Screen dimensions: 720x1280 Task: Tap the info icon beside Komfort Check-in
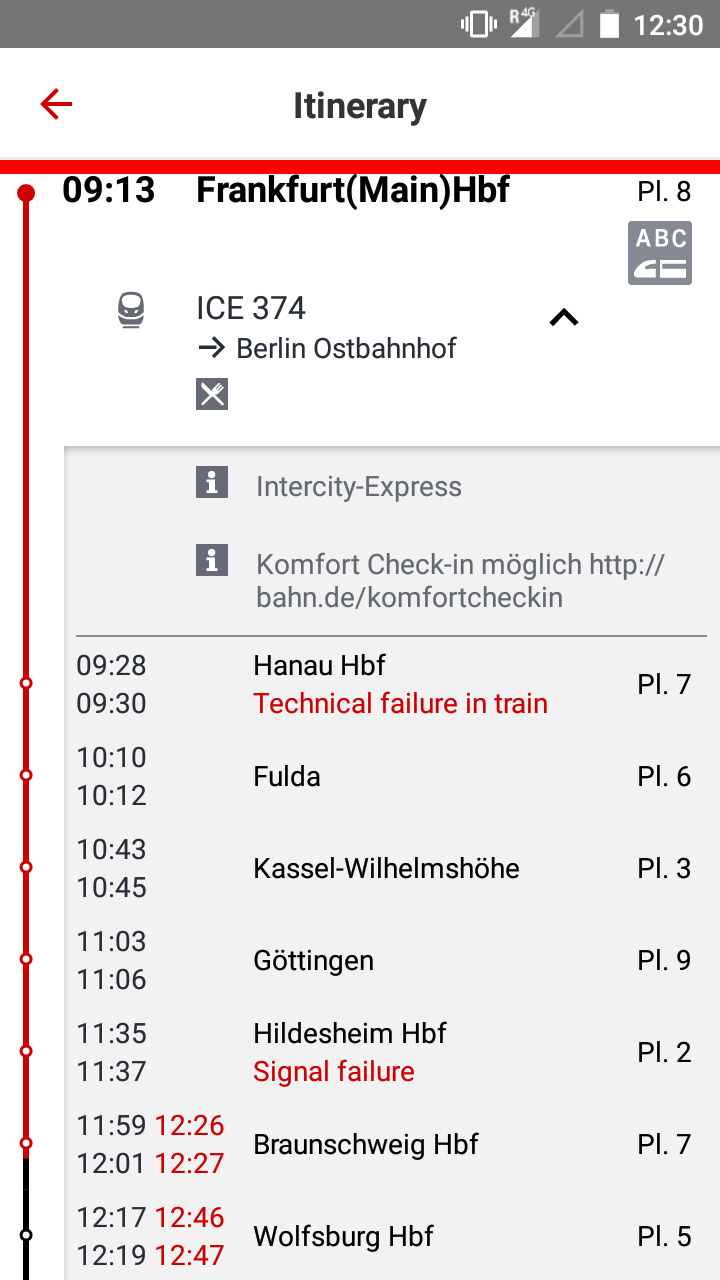(211, 561)
